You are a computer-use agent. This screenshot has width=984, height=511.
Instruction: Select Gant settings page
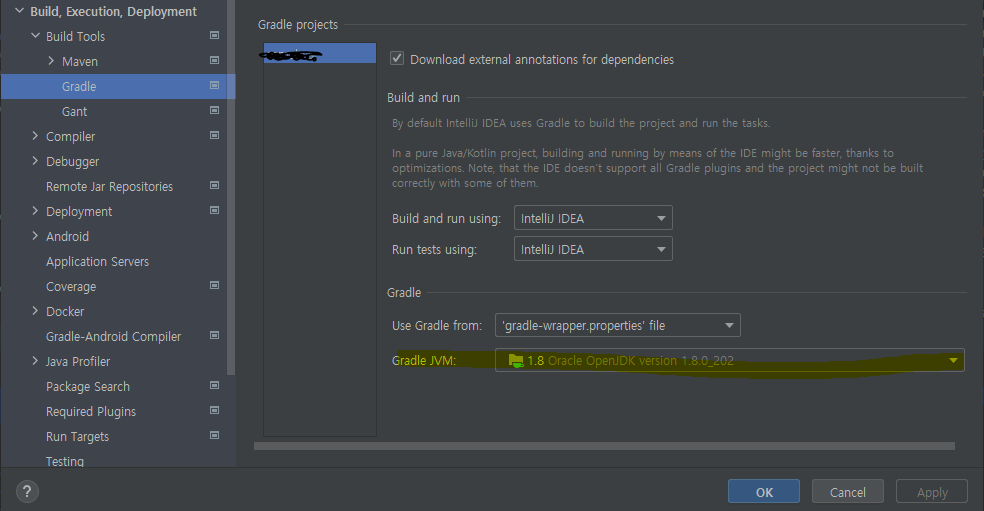pyautogui.click(x=74, y=112)
